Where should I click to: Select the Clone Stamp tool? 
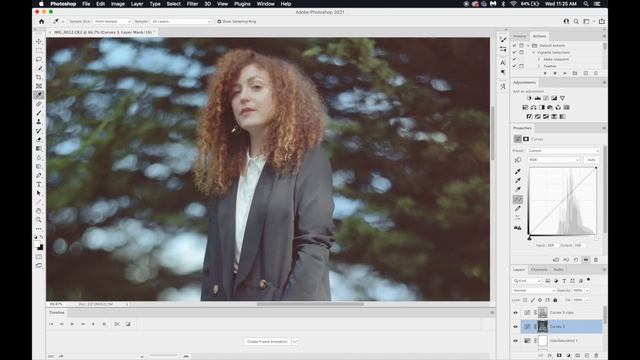coord(39,122)
